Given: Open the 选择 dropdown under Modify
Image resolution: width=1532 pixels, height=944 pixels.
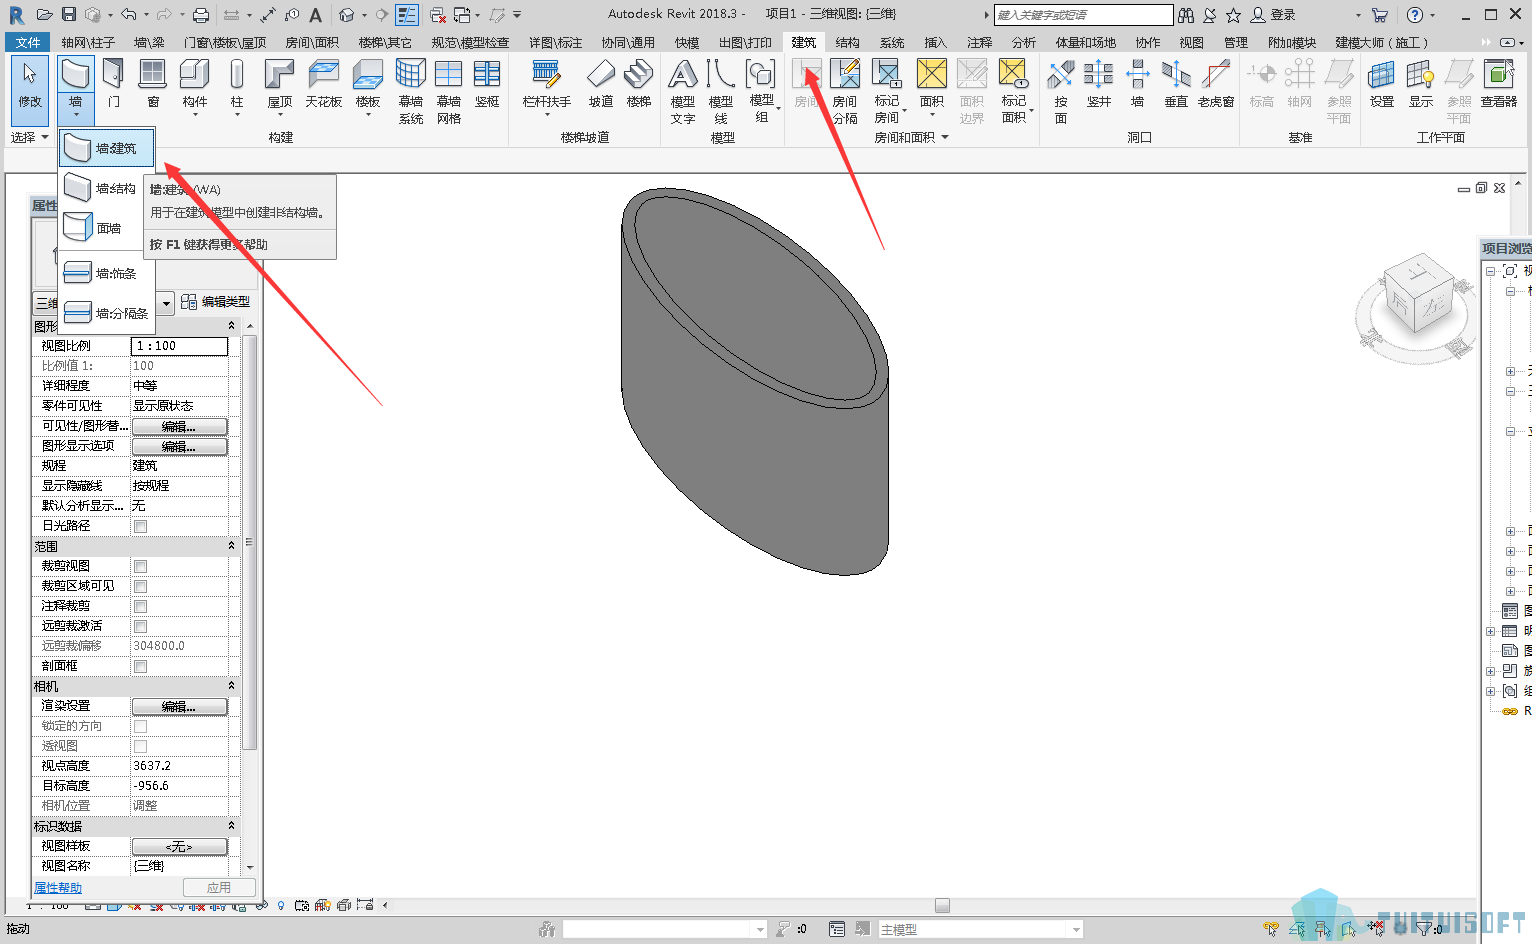Looking at the screenshot, I should point(30,137).
